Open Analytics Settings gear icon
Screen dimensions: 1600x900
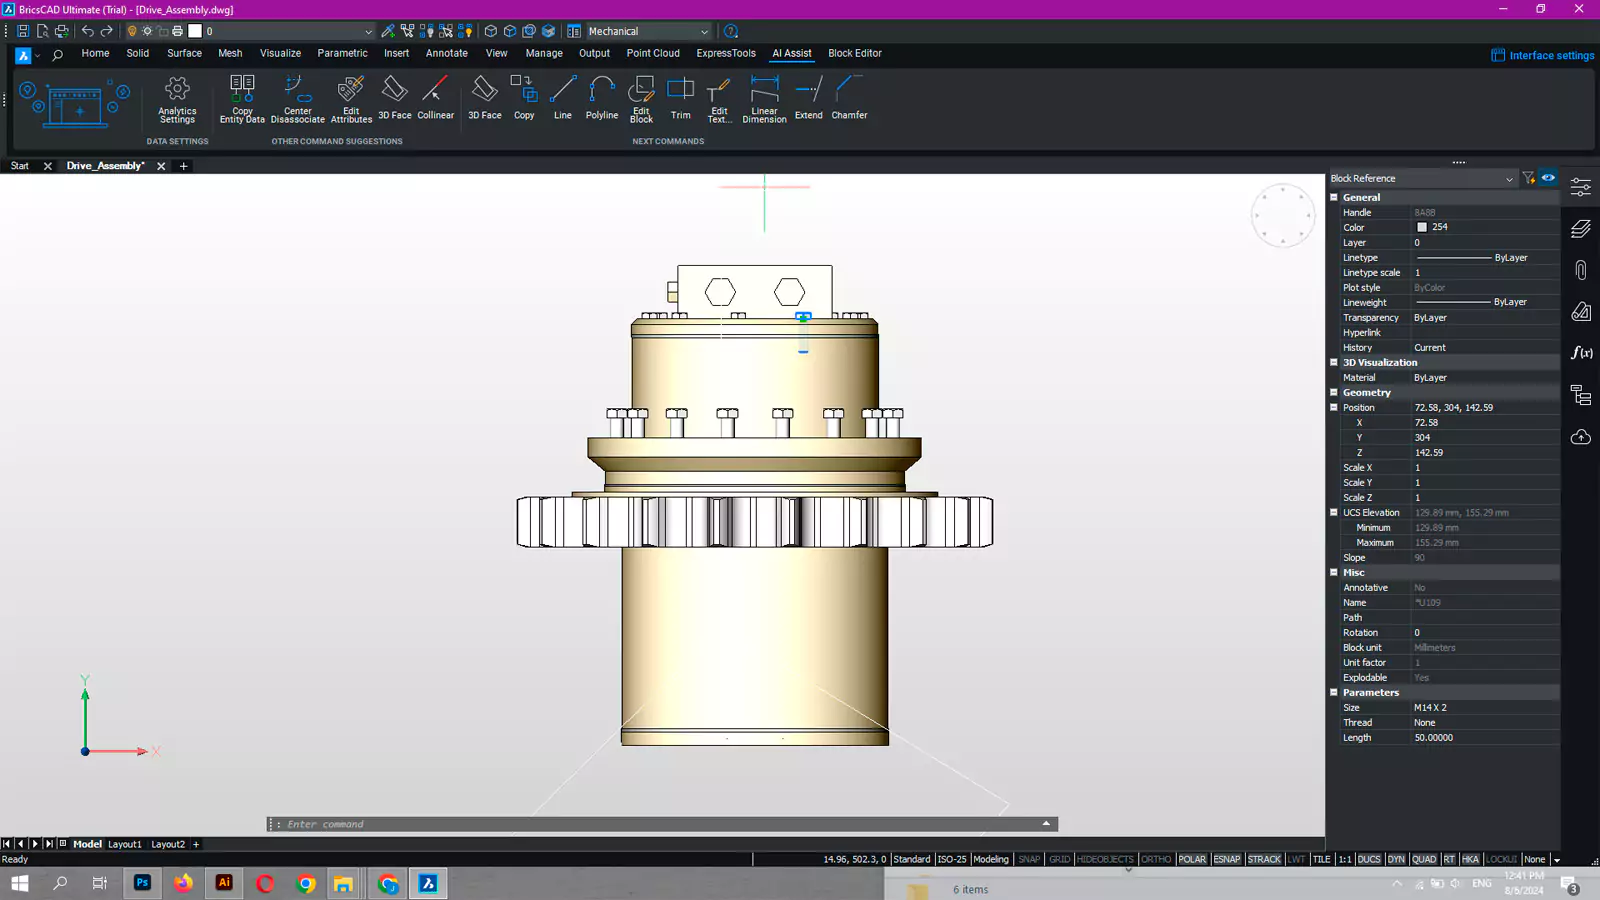[x=177, y=90]
